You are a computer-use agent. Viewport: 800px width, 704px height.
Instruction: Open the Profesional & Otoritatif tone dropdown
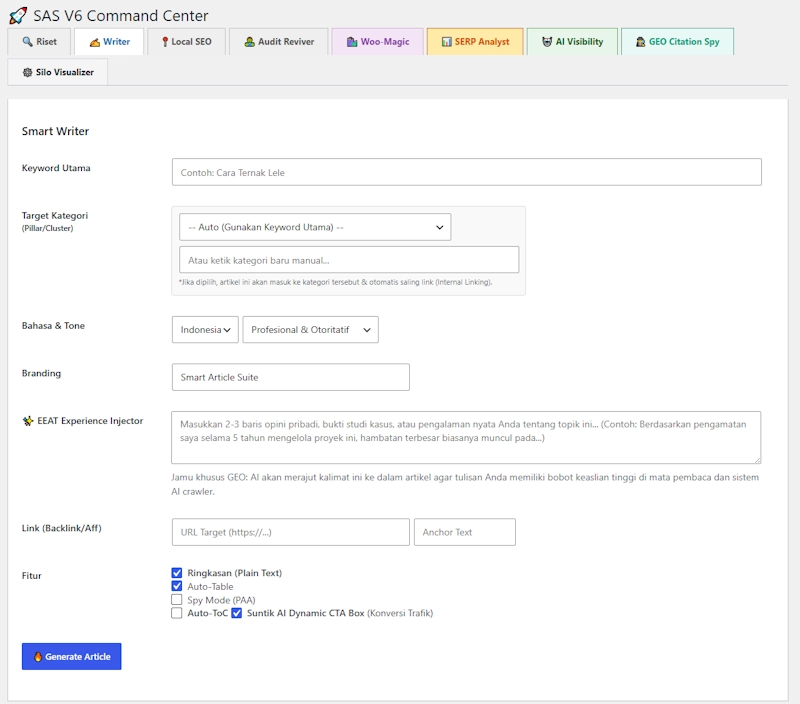coord(310,330)
